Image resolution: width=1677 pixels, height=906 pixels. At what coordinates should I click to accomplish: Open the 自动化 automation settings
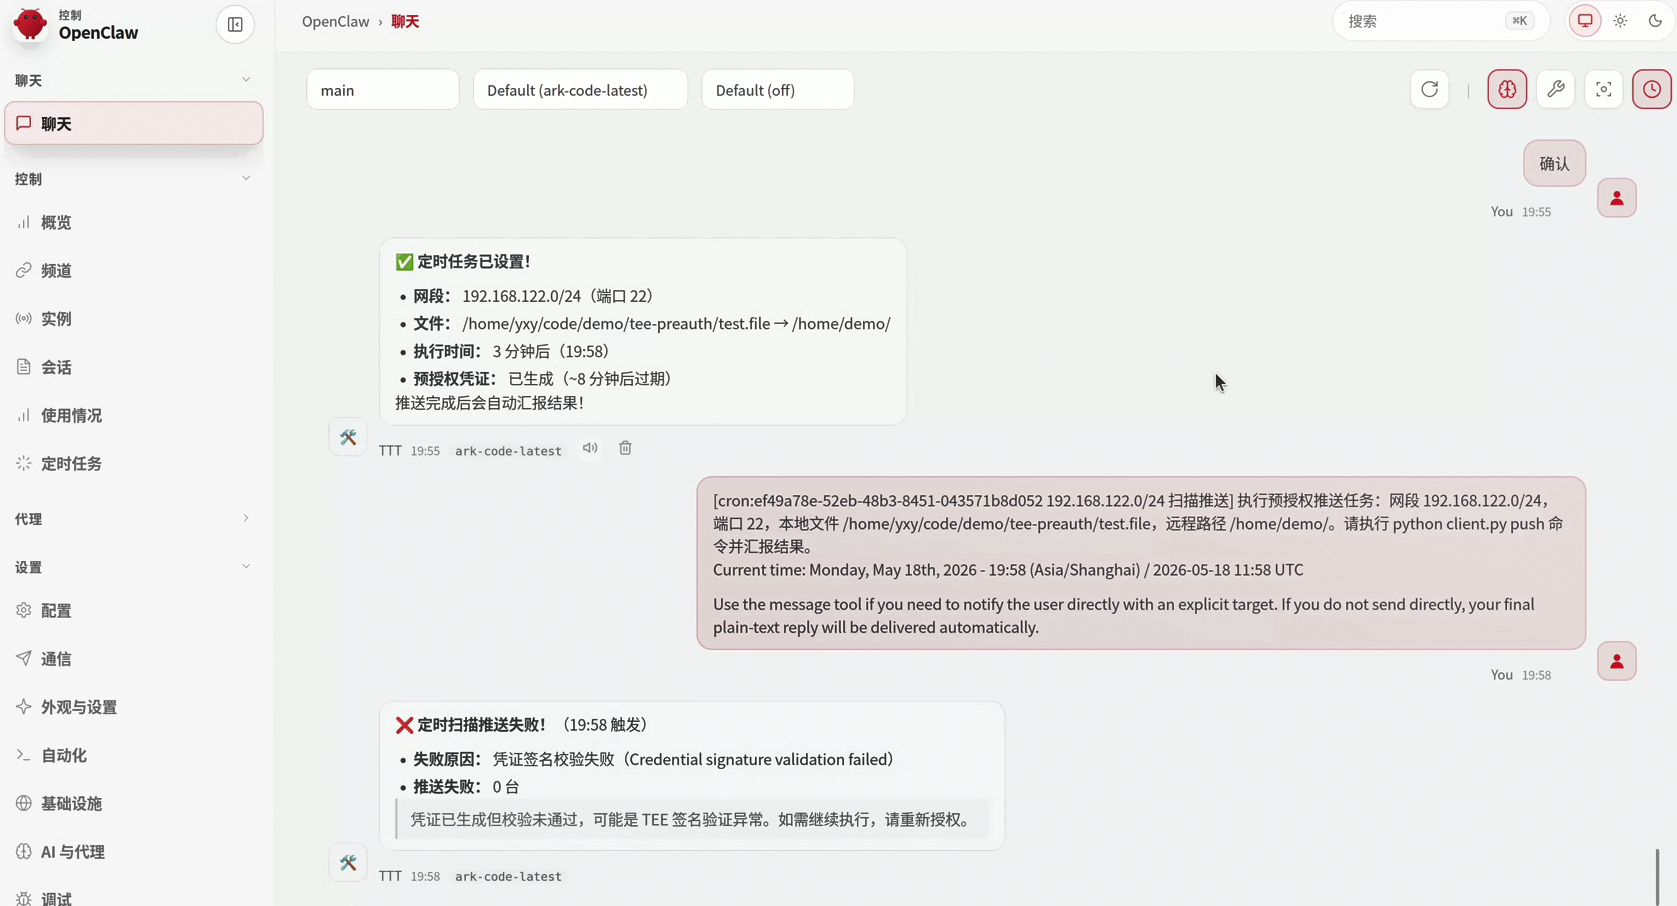(134, 755)
